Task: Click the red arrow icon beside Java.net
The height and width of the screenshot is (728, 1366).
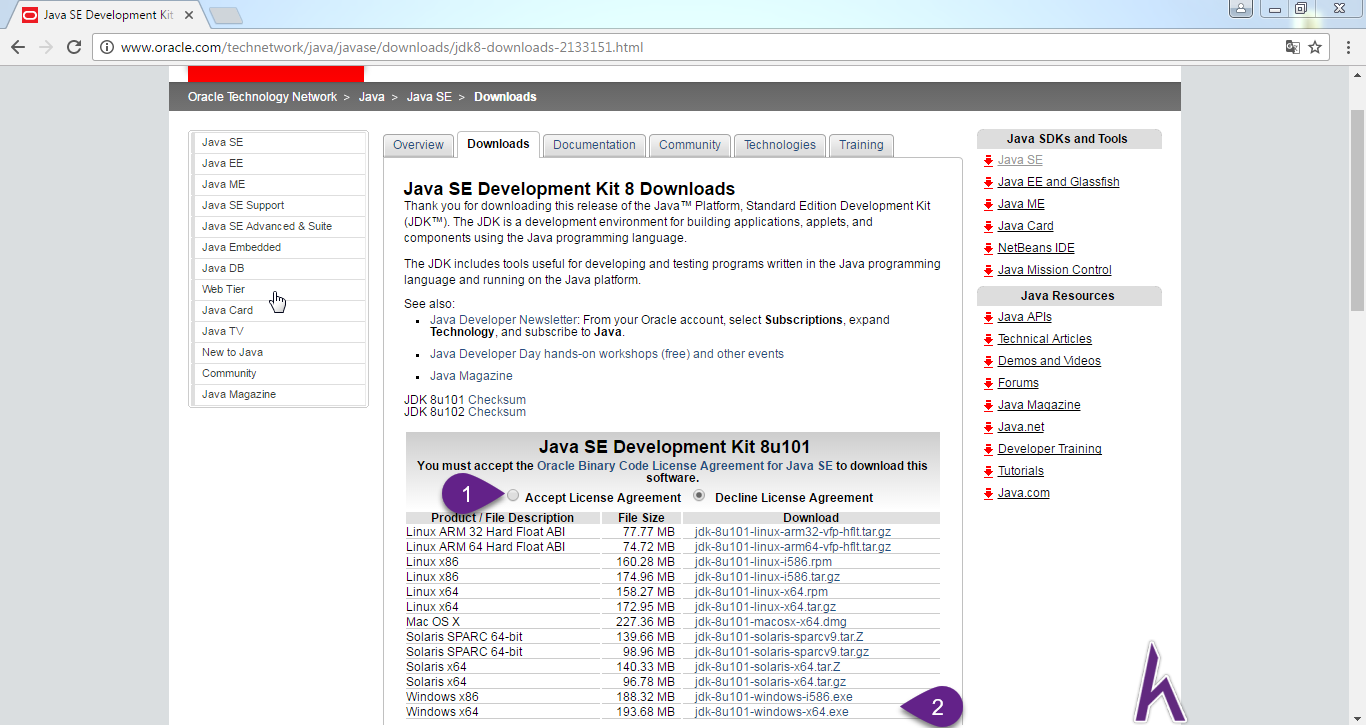Action: click(988, 427)
